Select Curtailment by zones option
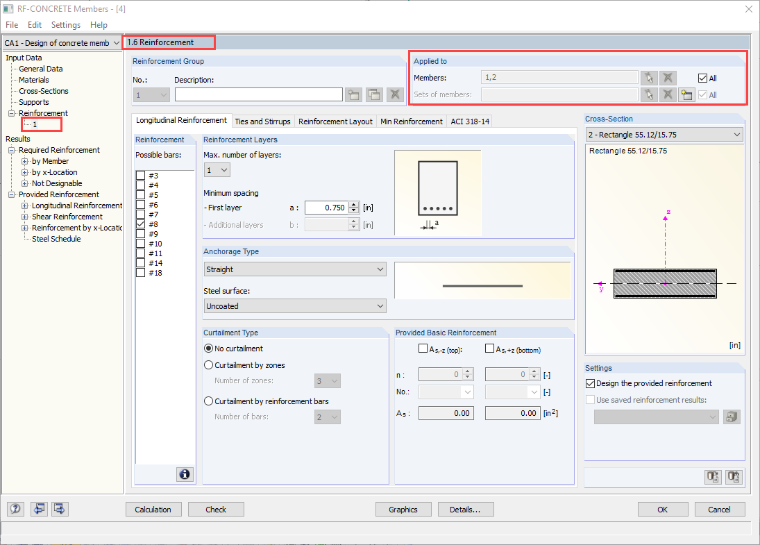 tap(208, 365)
